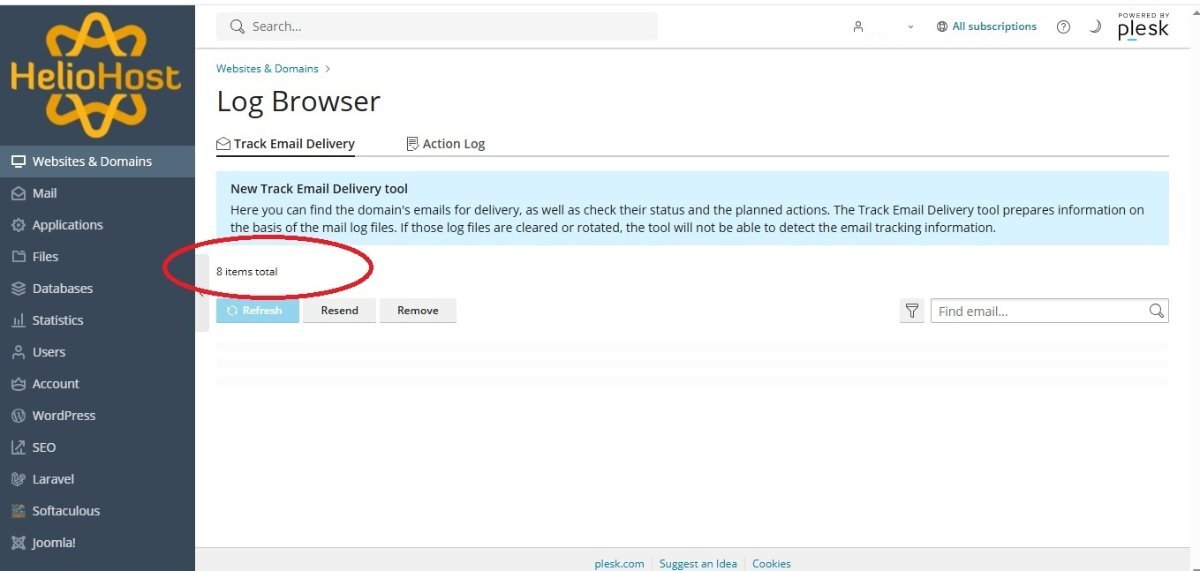Image resolution: width=1200 pixels, height=571 pixels.
Task: Open WordPress sidebar item
Action: click(x=63, y=415)
